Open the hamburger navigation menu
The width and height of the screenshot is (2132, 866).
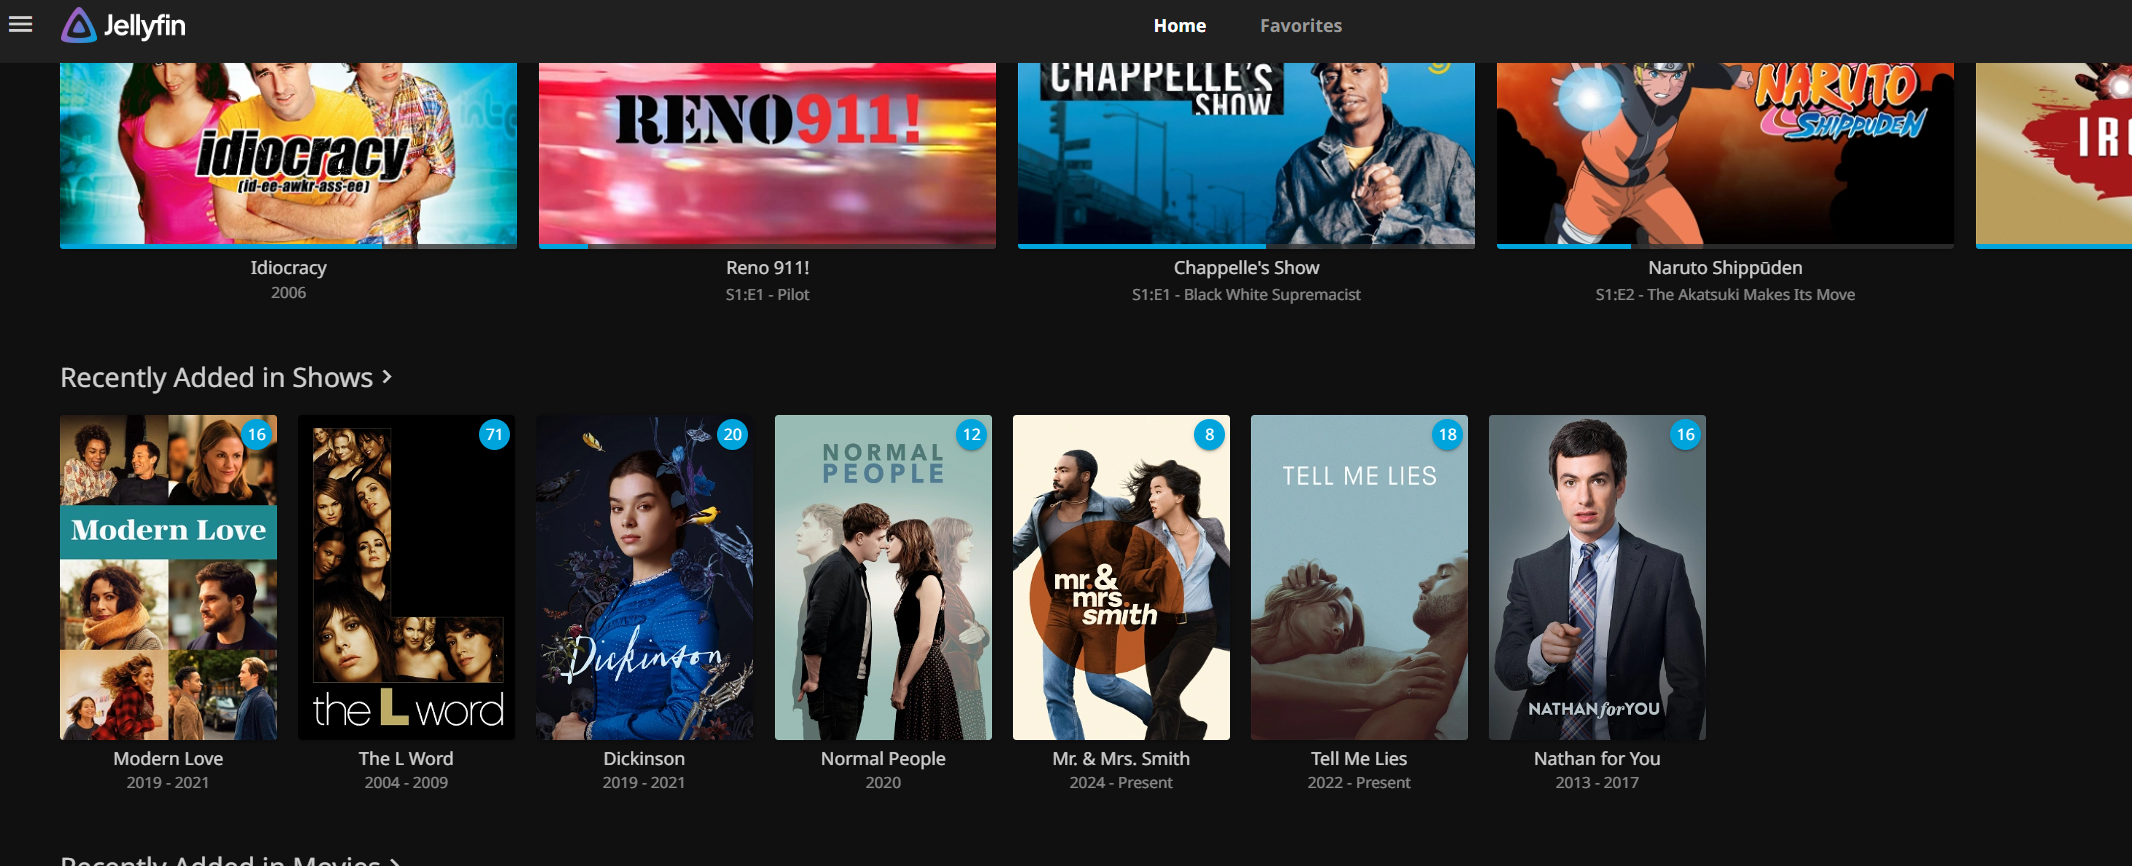coord(21,25)
